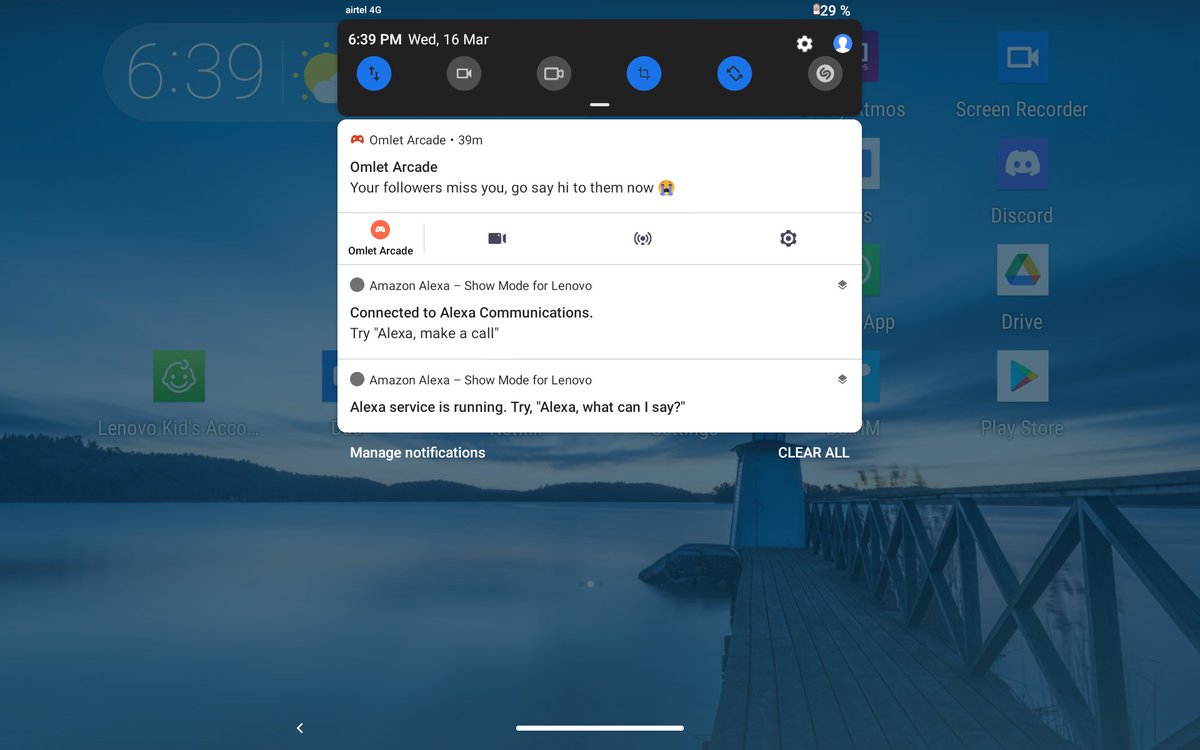Open the user profile avatar
Viewport: 1200px width, 750px height.
843,43
